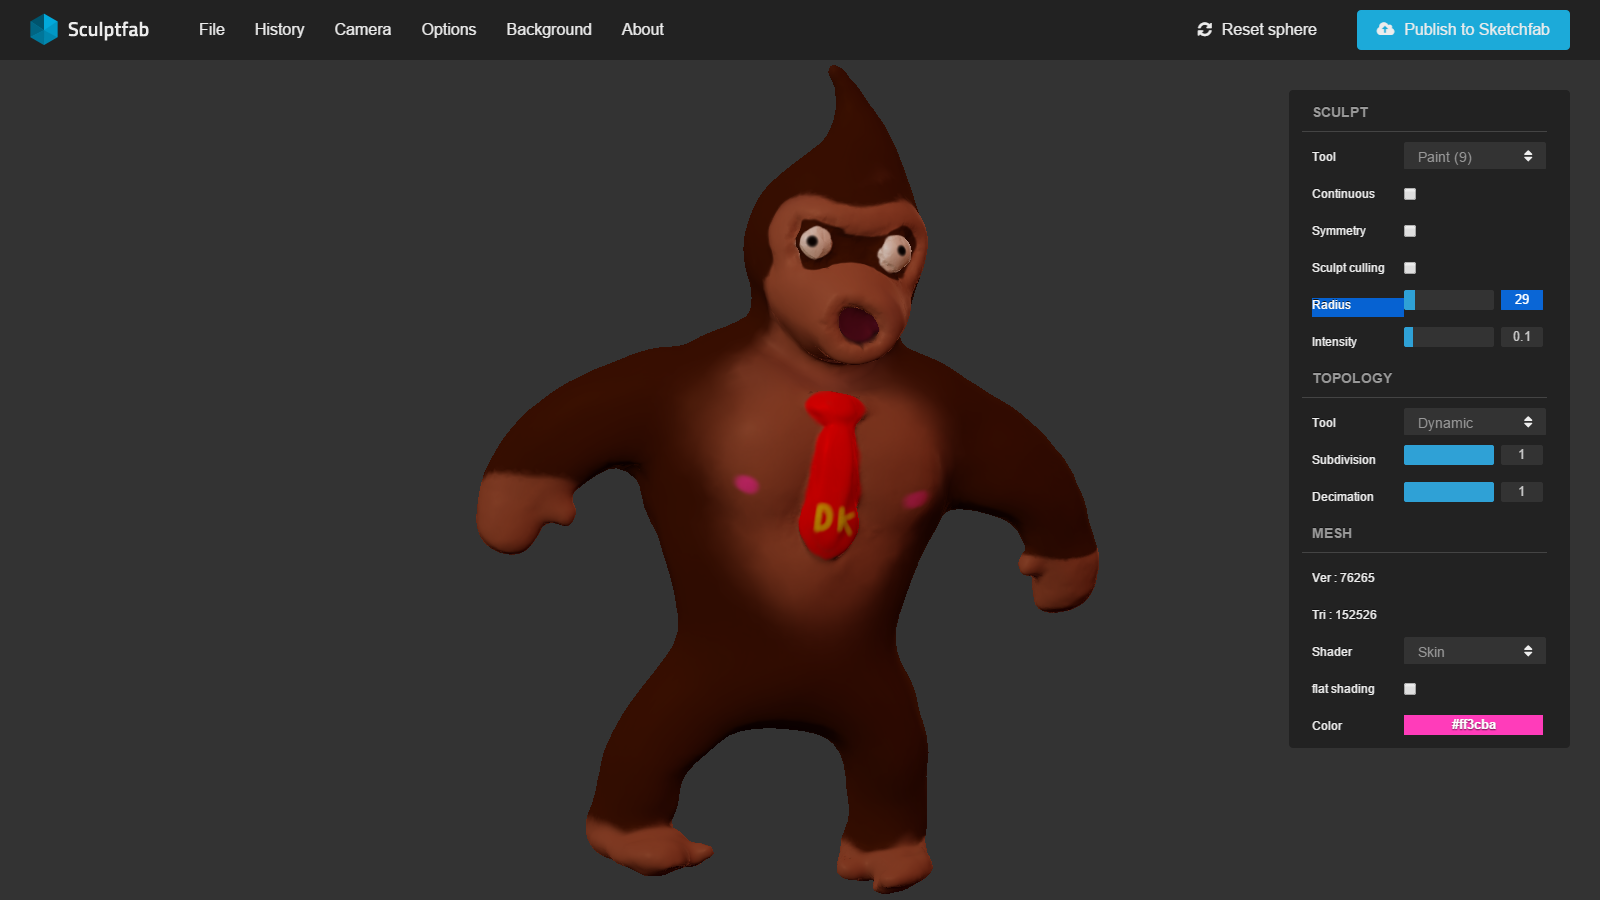Click the Shader label
This screenshot has width=1600, height=900.
(1332, 652)
